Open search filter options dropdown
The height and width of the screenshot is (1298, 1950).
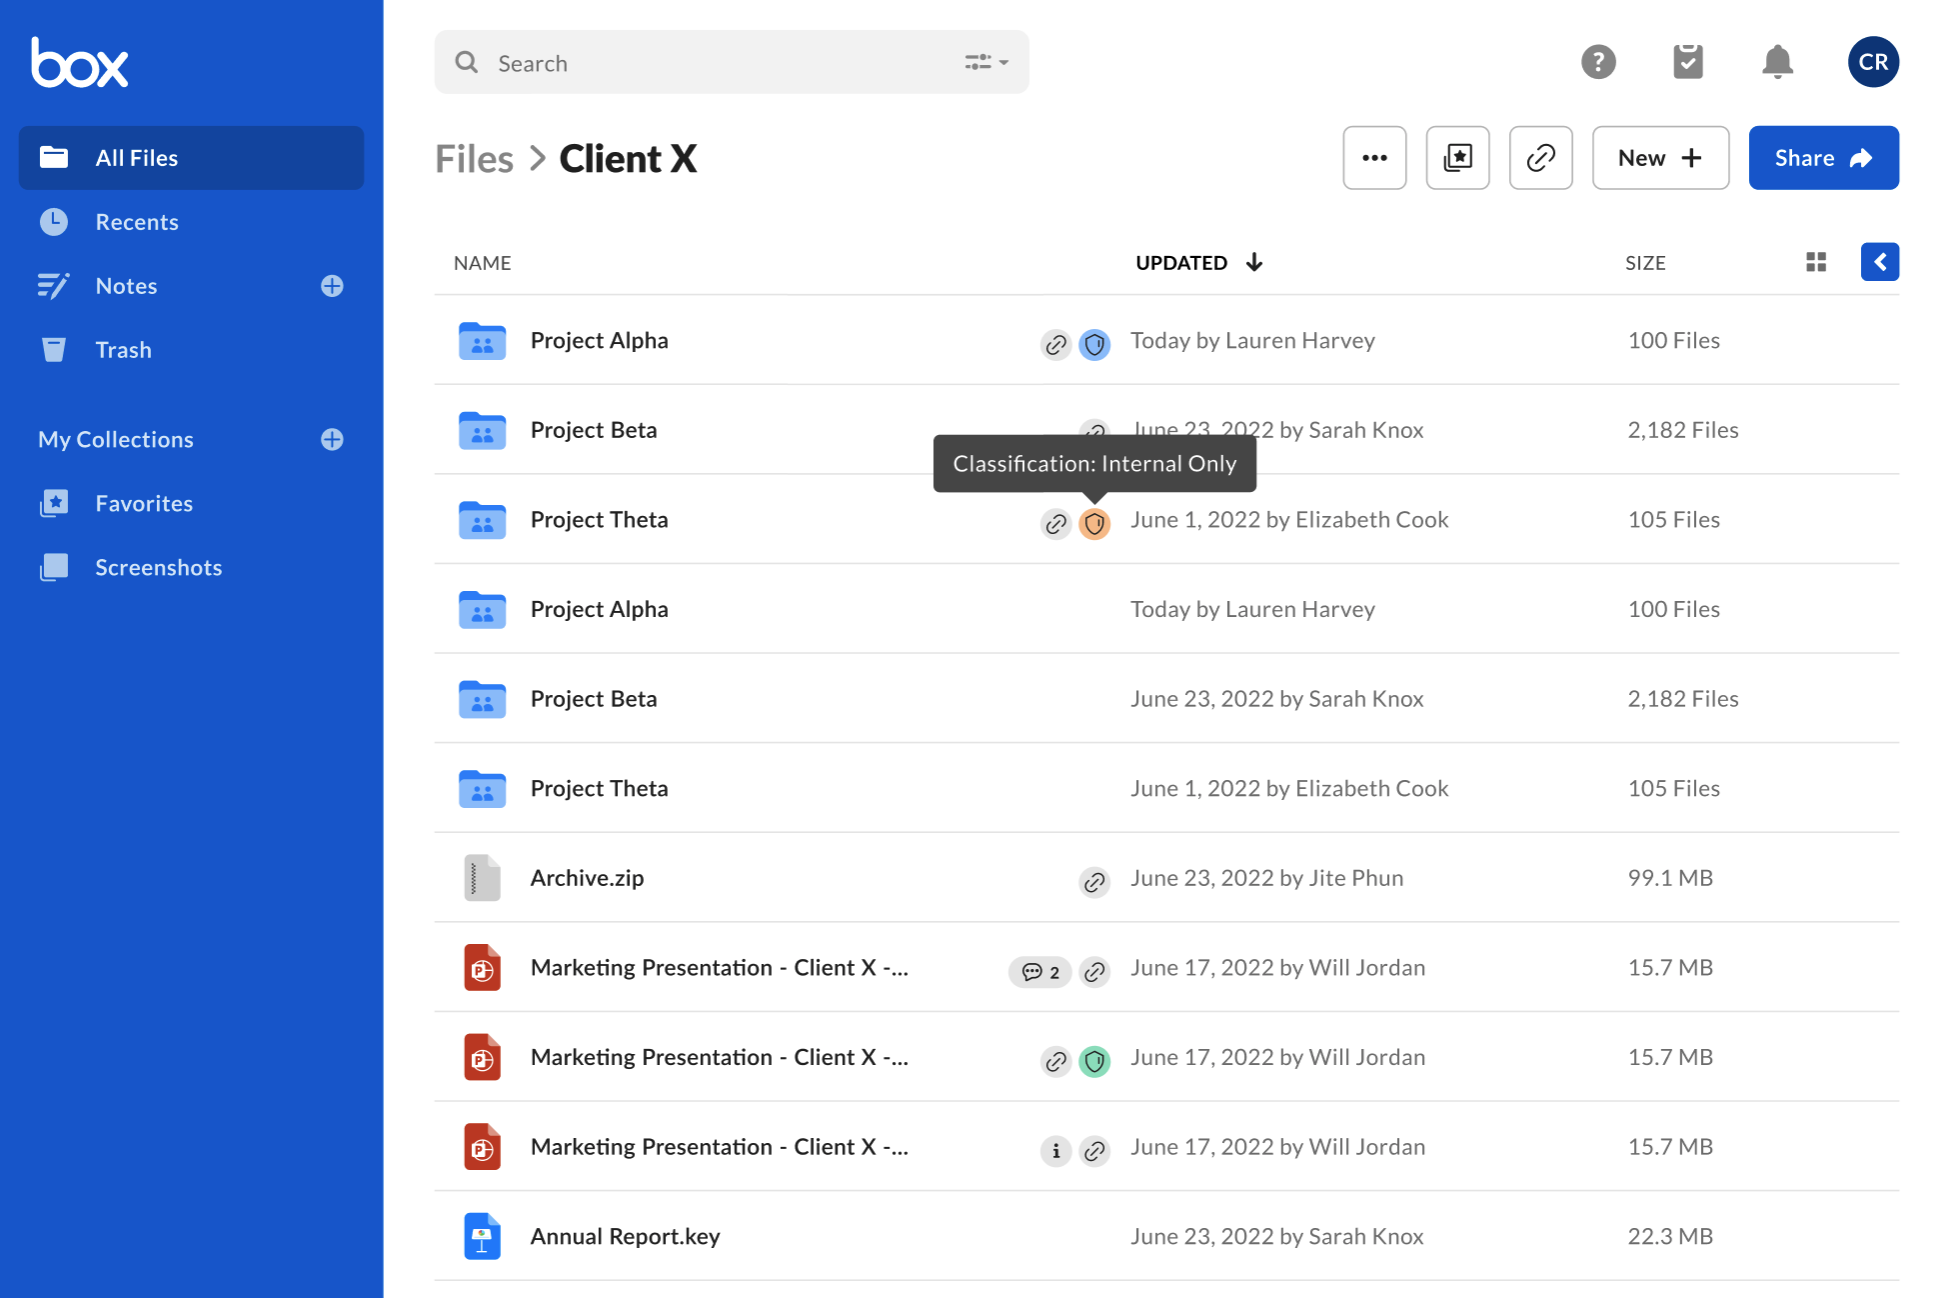tap(986, 62)
